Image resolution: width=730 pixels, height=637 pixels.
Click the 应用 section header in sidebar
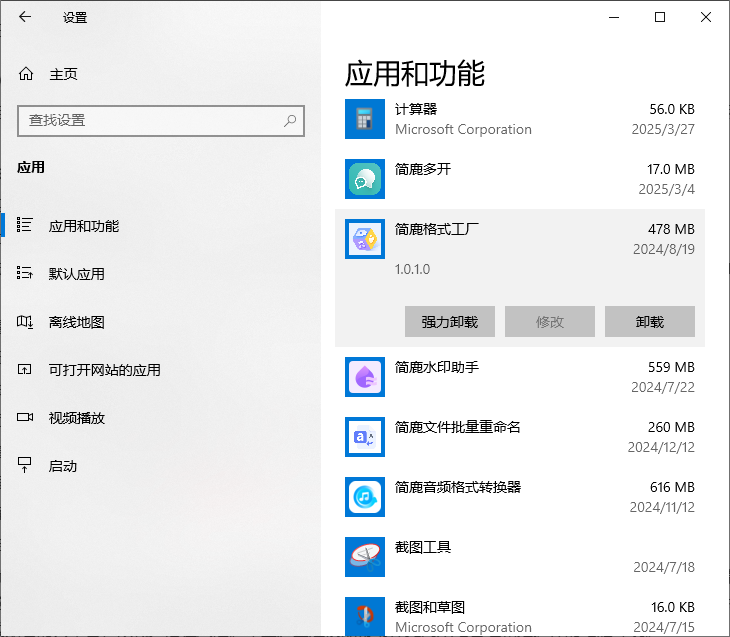(31, 167)
